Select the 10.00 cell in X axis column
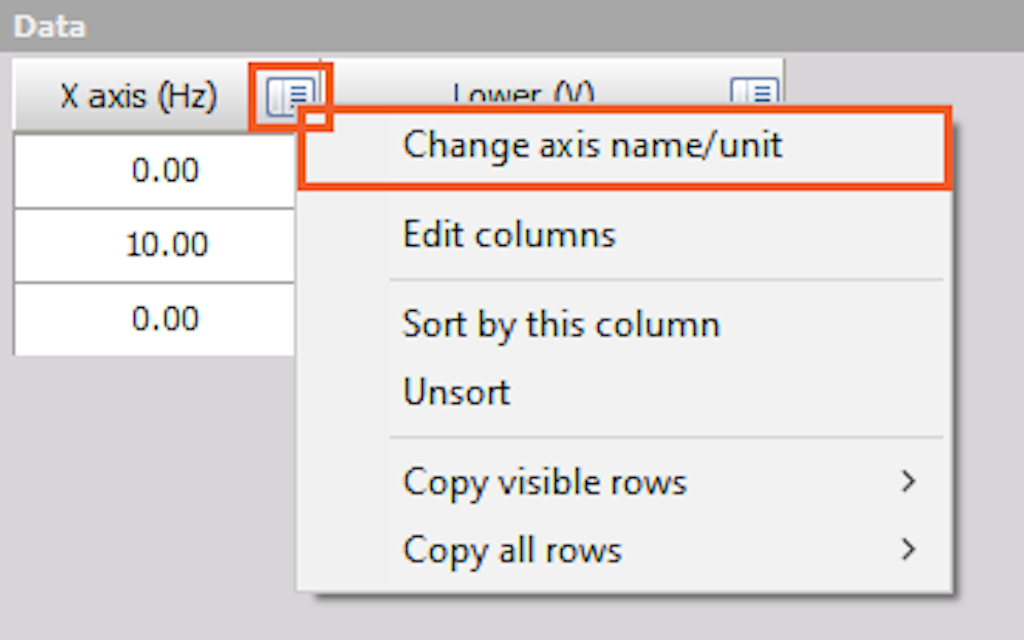 pyautogui.click(x=155, y=245)
